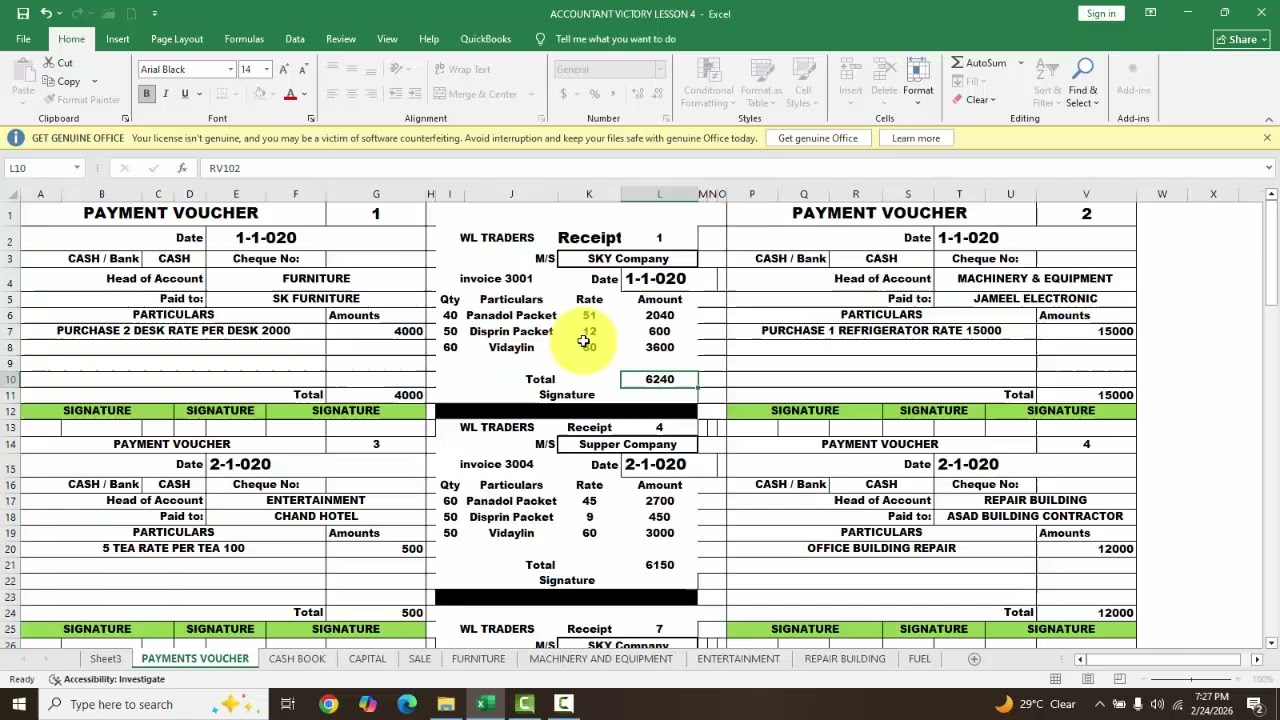Click the red Font Color swatch
The width and height of the screenshot is (1280, 720).
point(290,94)
